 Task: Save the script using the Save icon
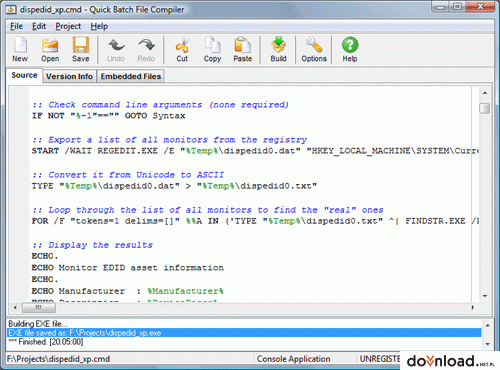[81, 45]
